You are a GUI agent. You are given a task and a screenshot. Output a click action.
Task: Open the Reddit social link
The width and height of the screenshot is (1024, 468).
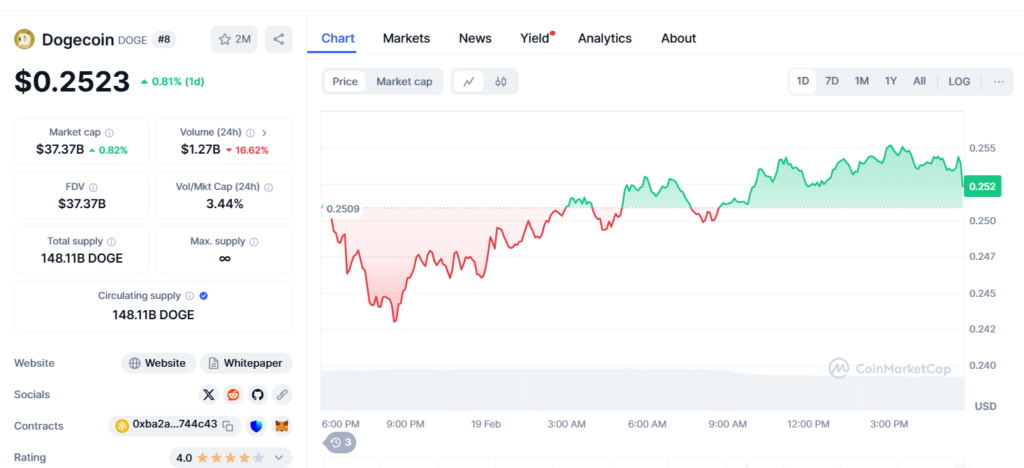[x=232, y=395]
